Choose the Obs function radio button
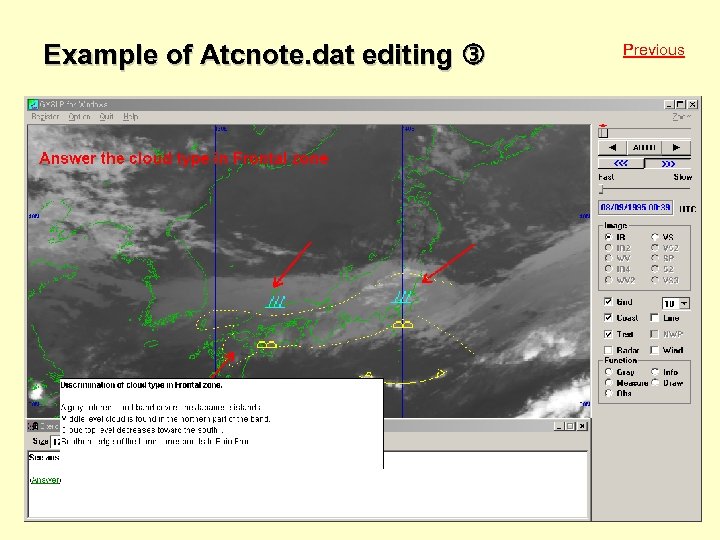The image size is (720, 540). pyautogui.click(x=609, y=393)
